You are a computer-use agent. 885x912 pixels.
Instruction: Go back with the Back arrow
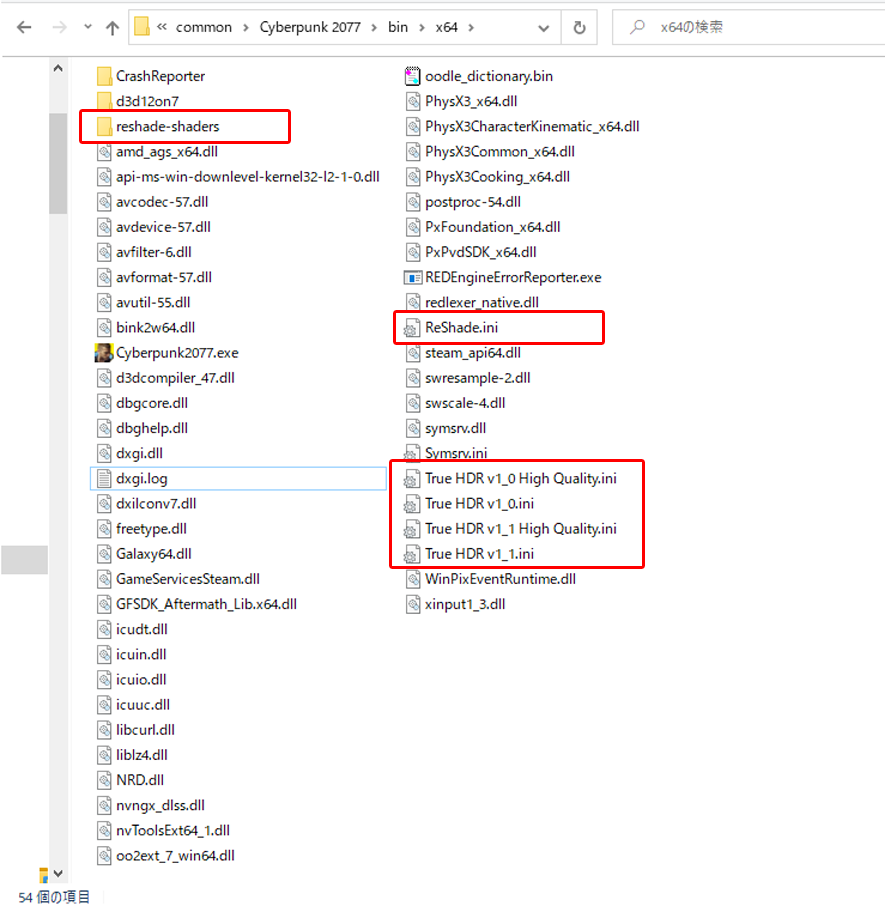tap(24, 27)
